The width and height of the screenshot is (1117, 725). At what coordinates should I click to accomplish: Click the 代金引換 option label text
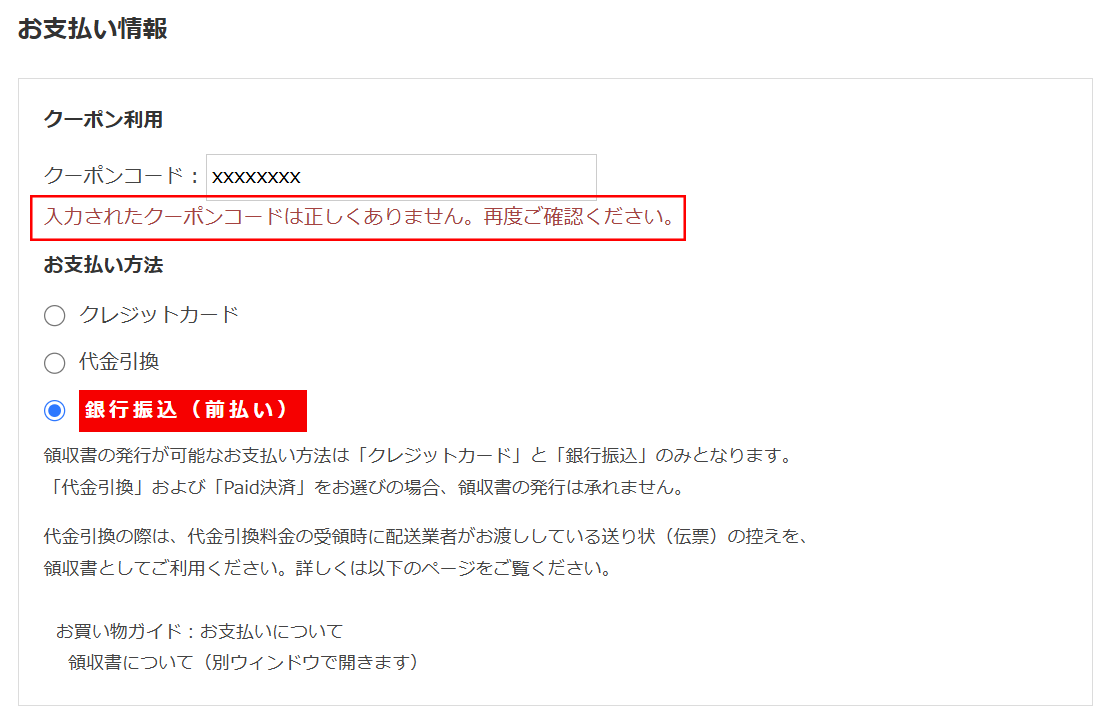(x=119, y=362)
